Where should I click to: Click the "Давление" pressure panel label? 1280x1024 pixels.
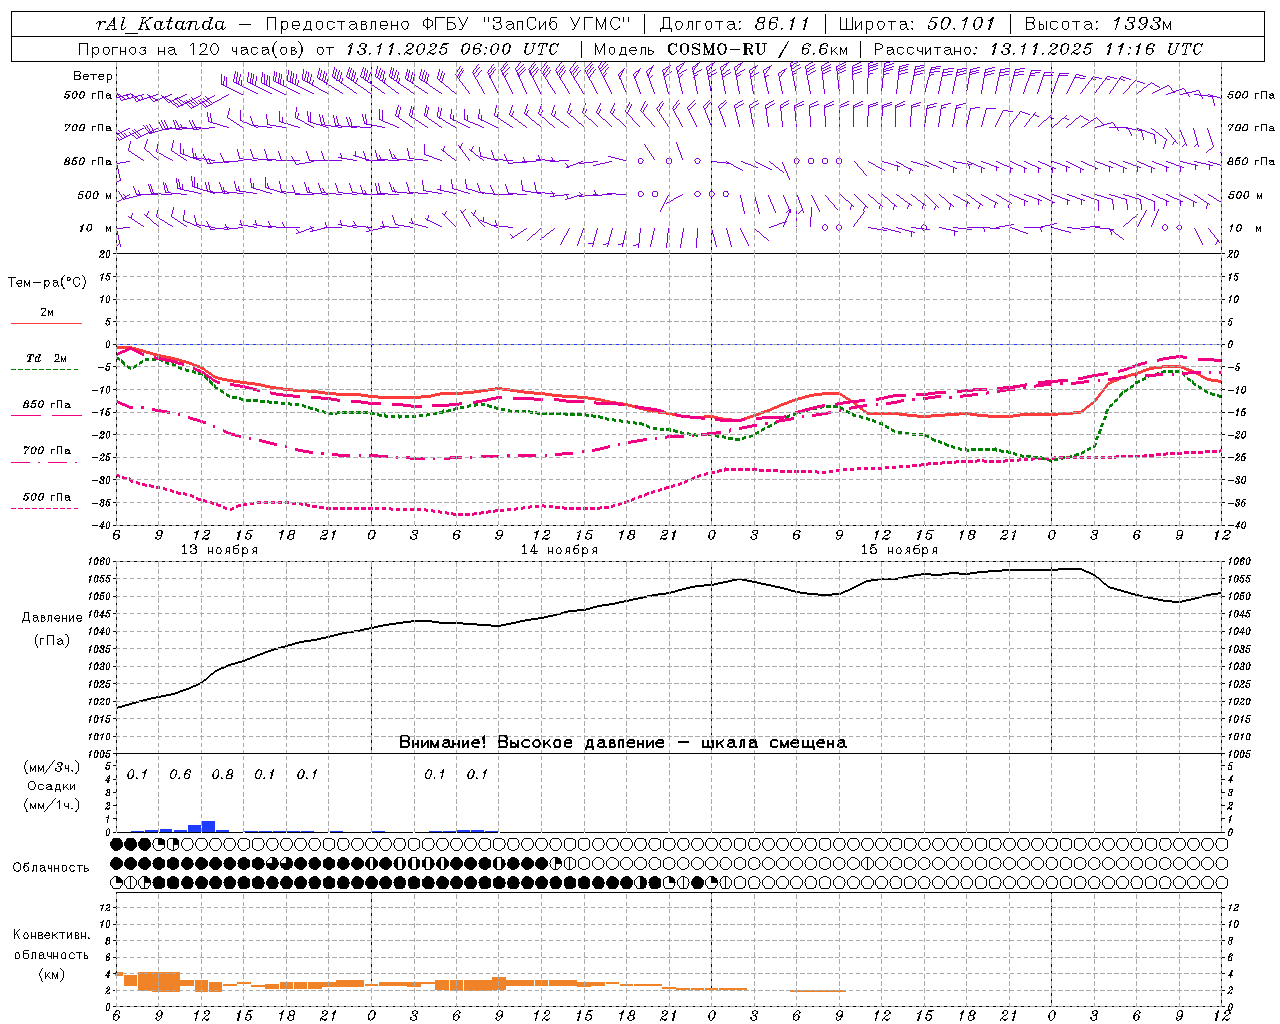52,618
